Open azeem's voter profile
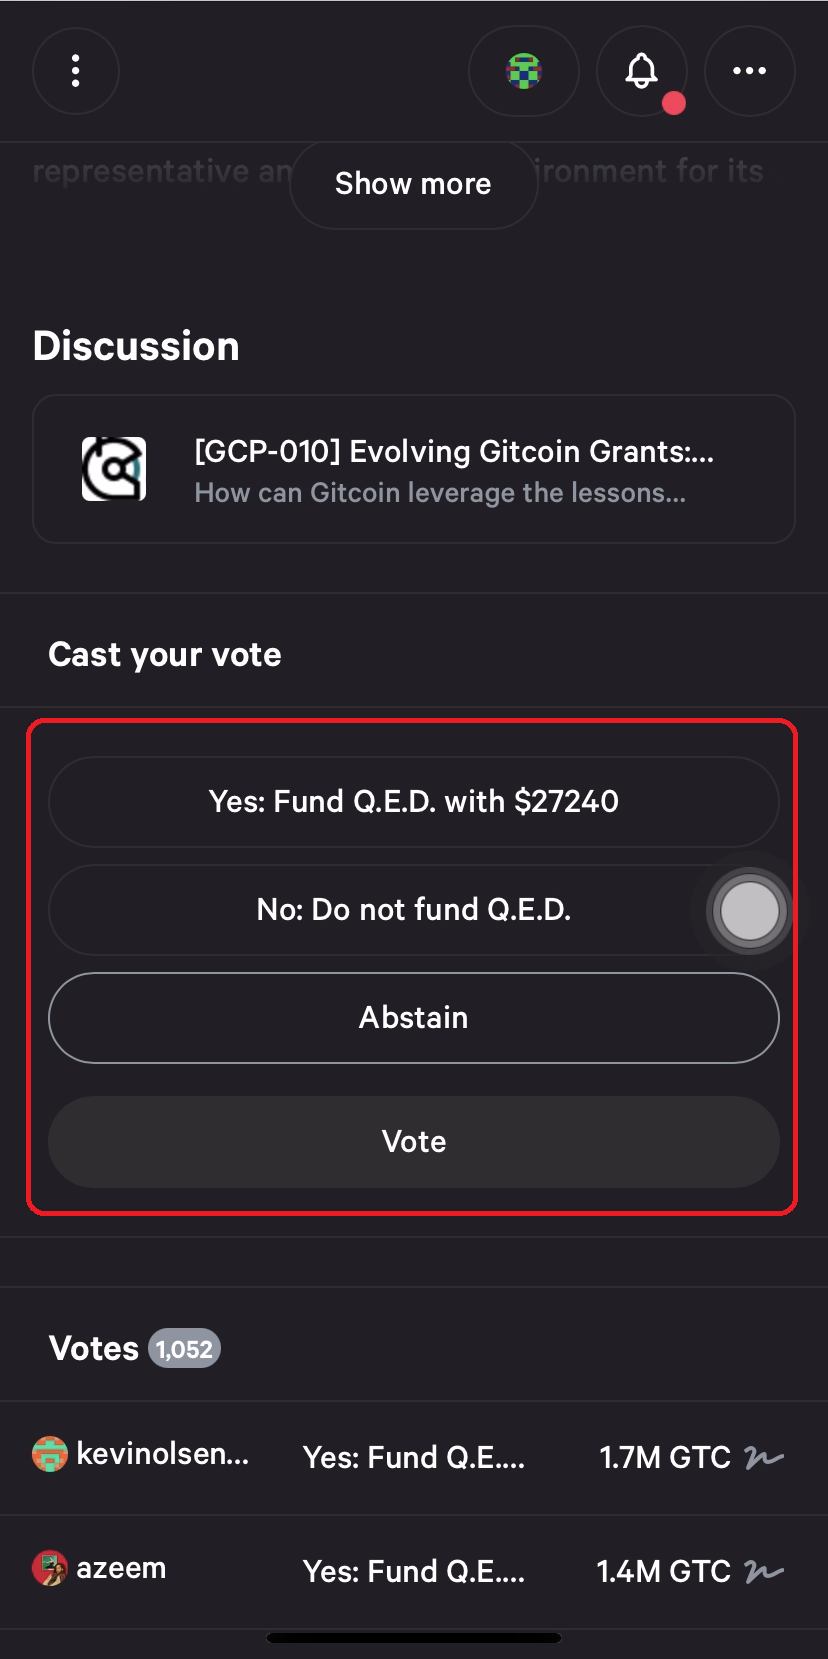The image size is (828, 1659). coord(121,1568)
